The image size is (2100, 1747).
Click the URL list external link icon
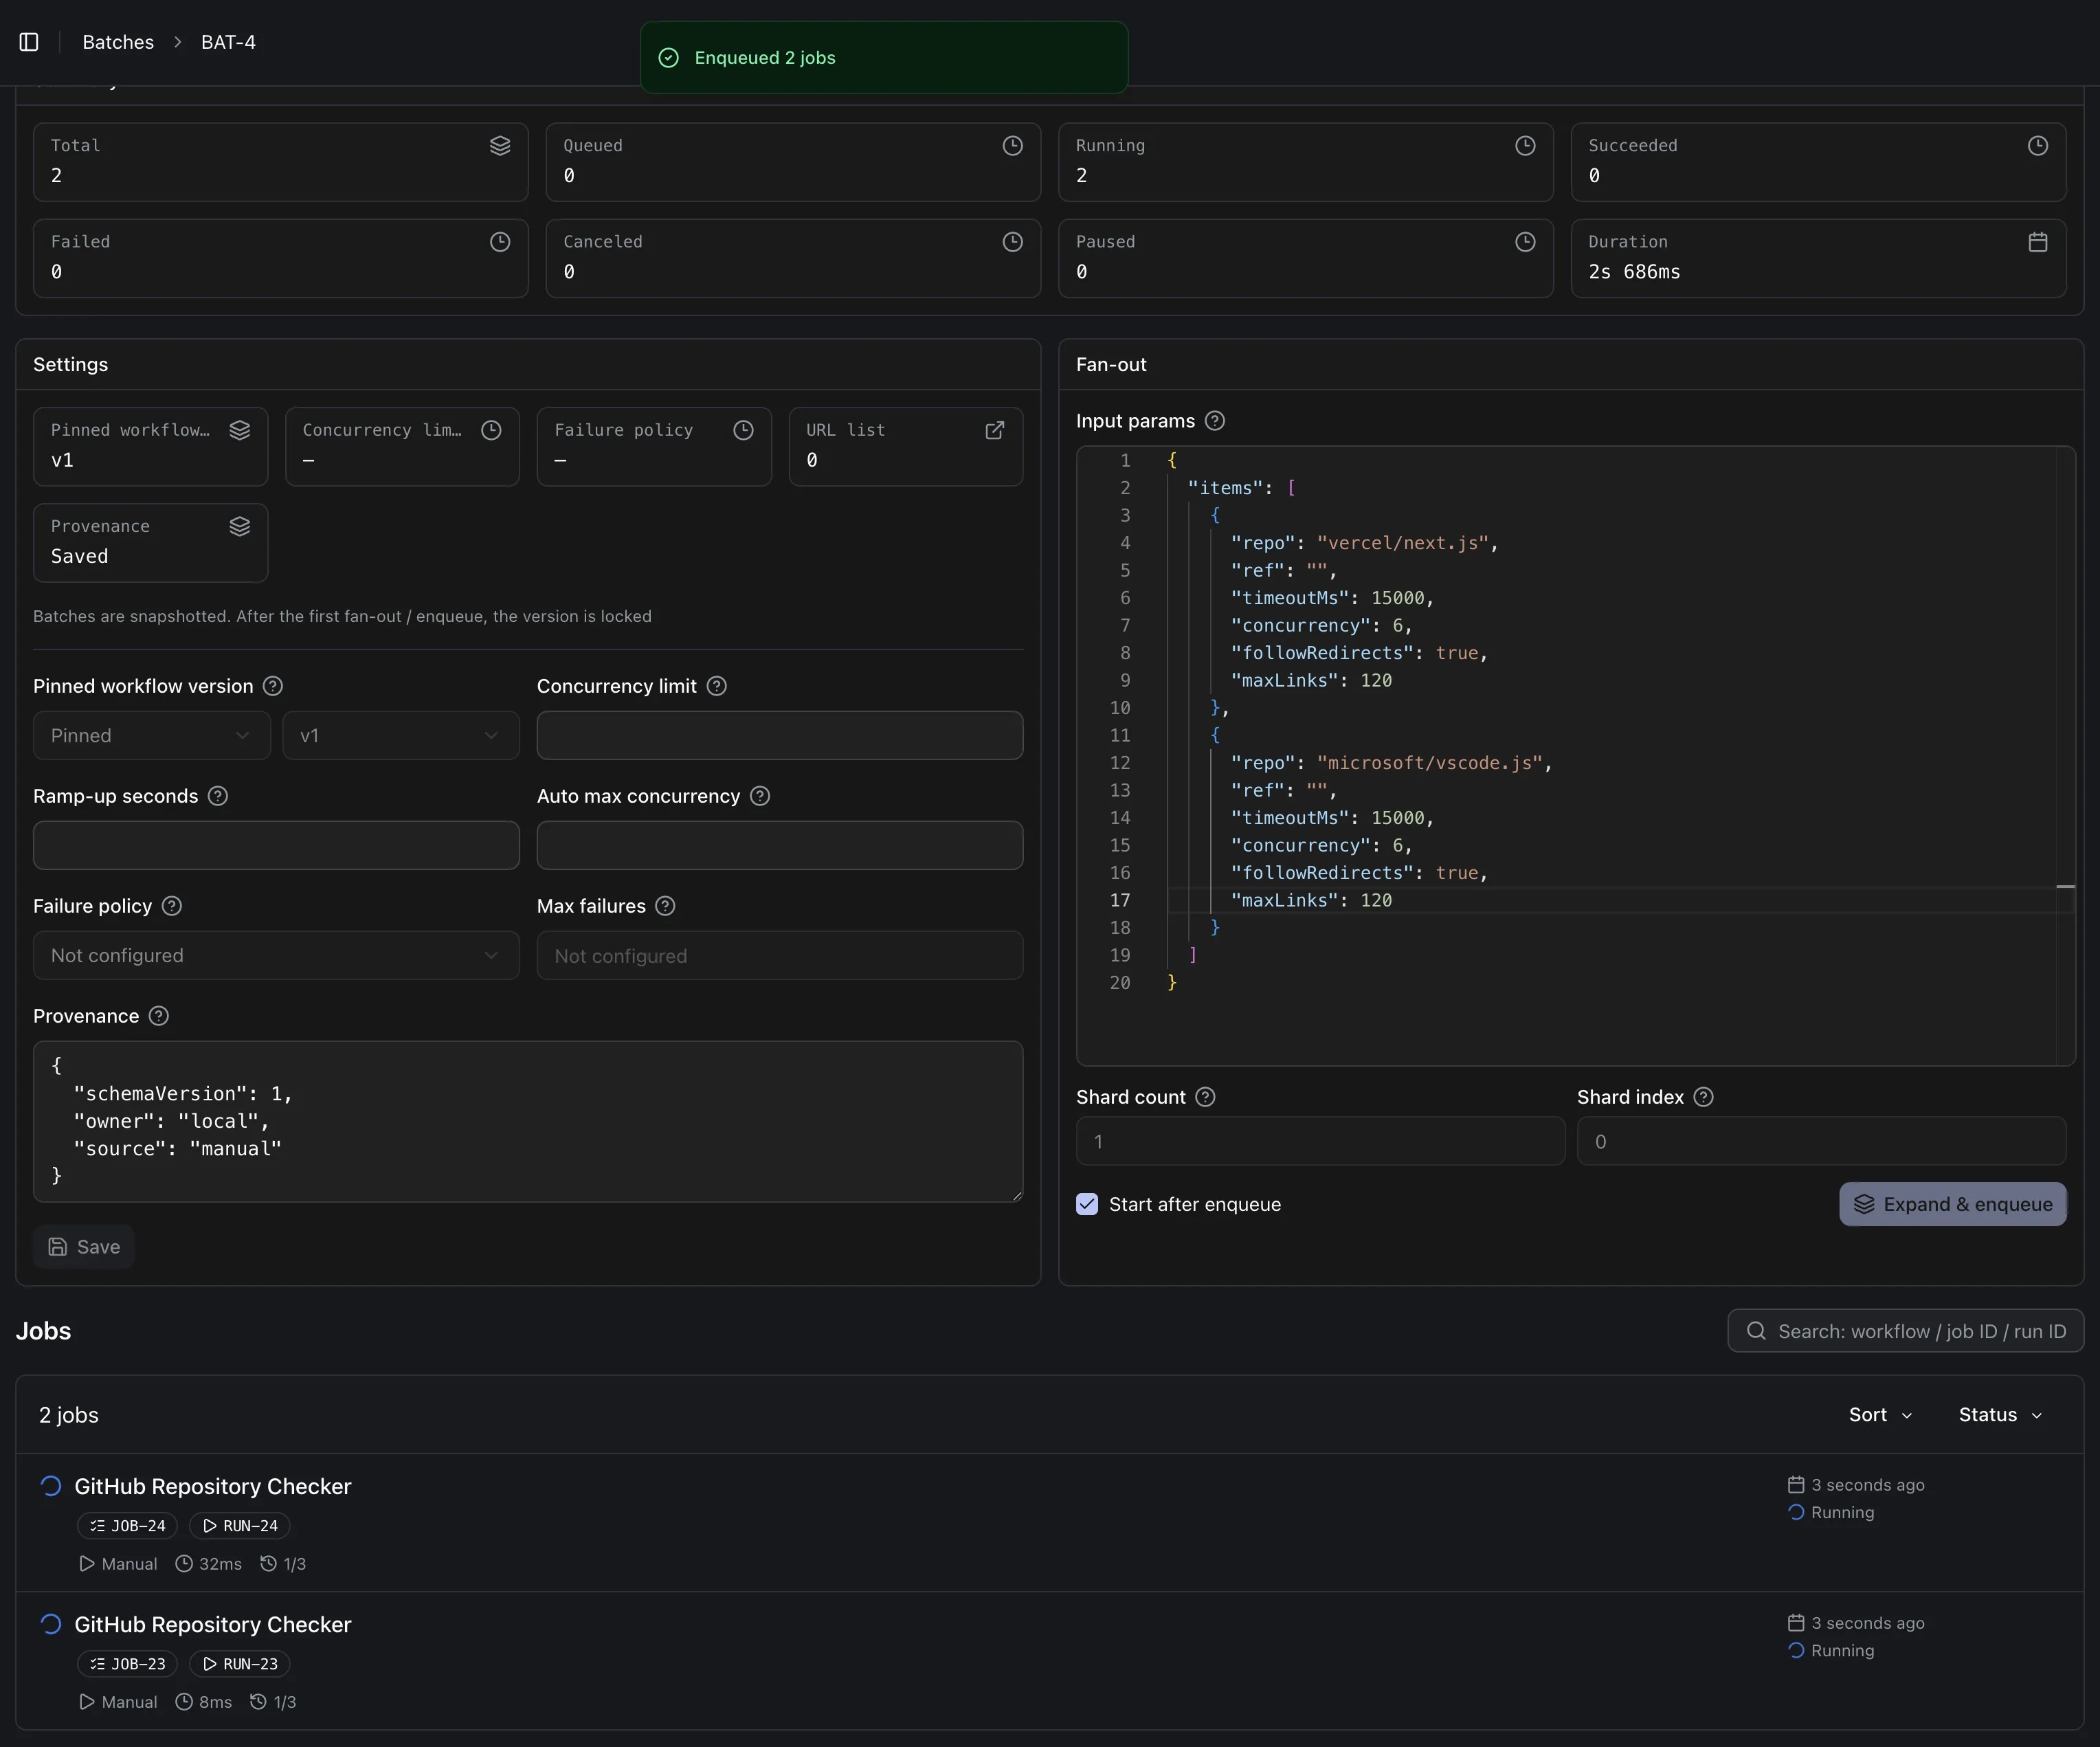pos(994,430)
